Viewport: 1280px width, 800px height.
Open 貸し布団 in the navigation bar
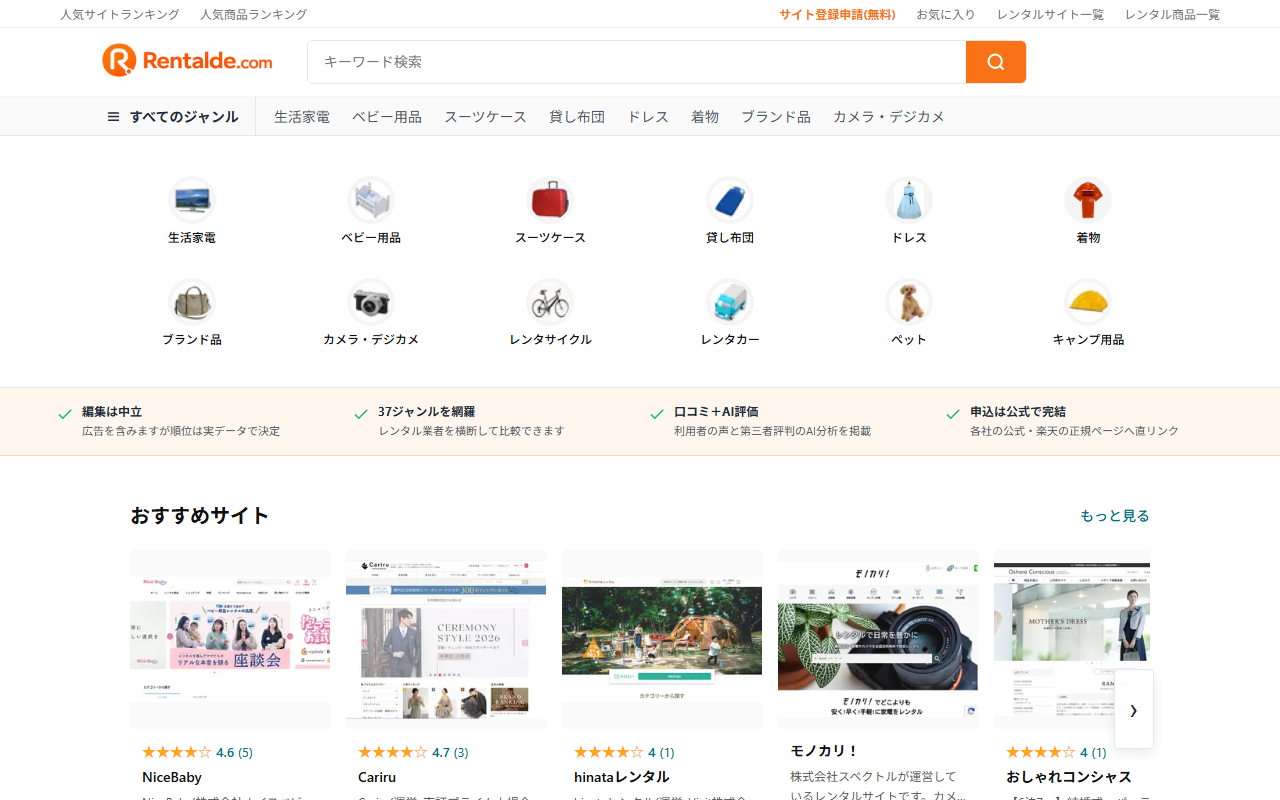(577, 117)
